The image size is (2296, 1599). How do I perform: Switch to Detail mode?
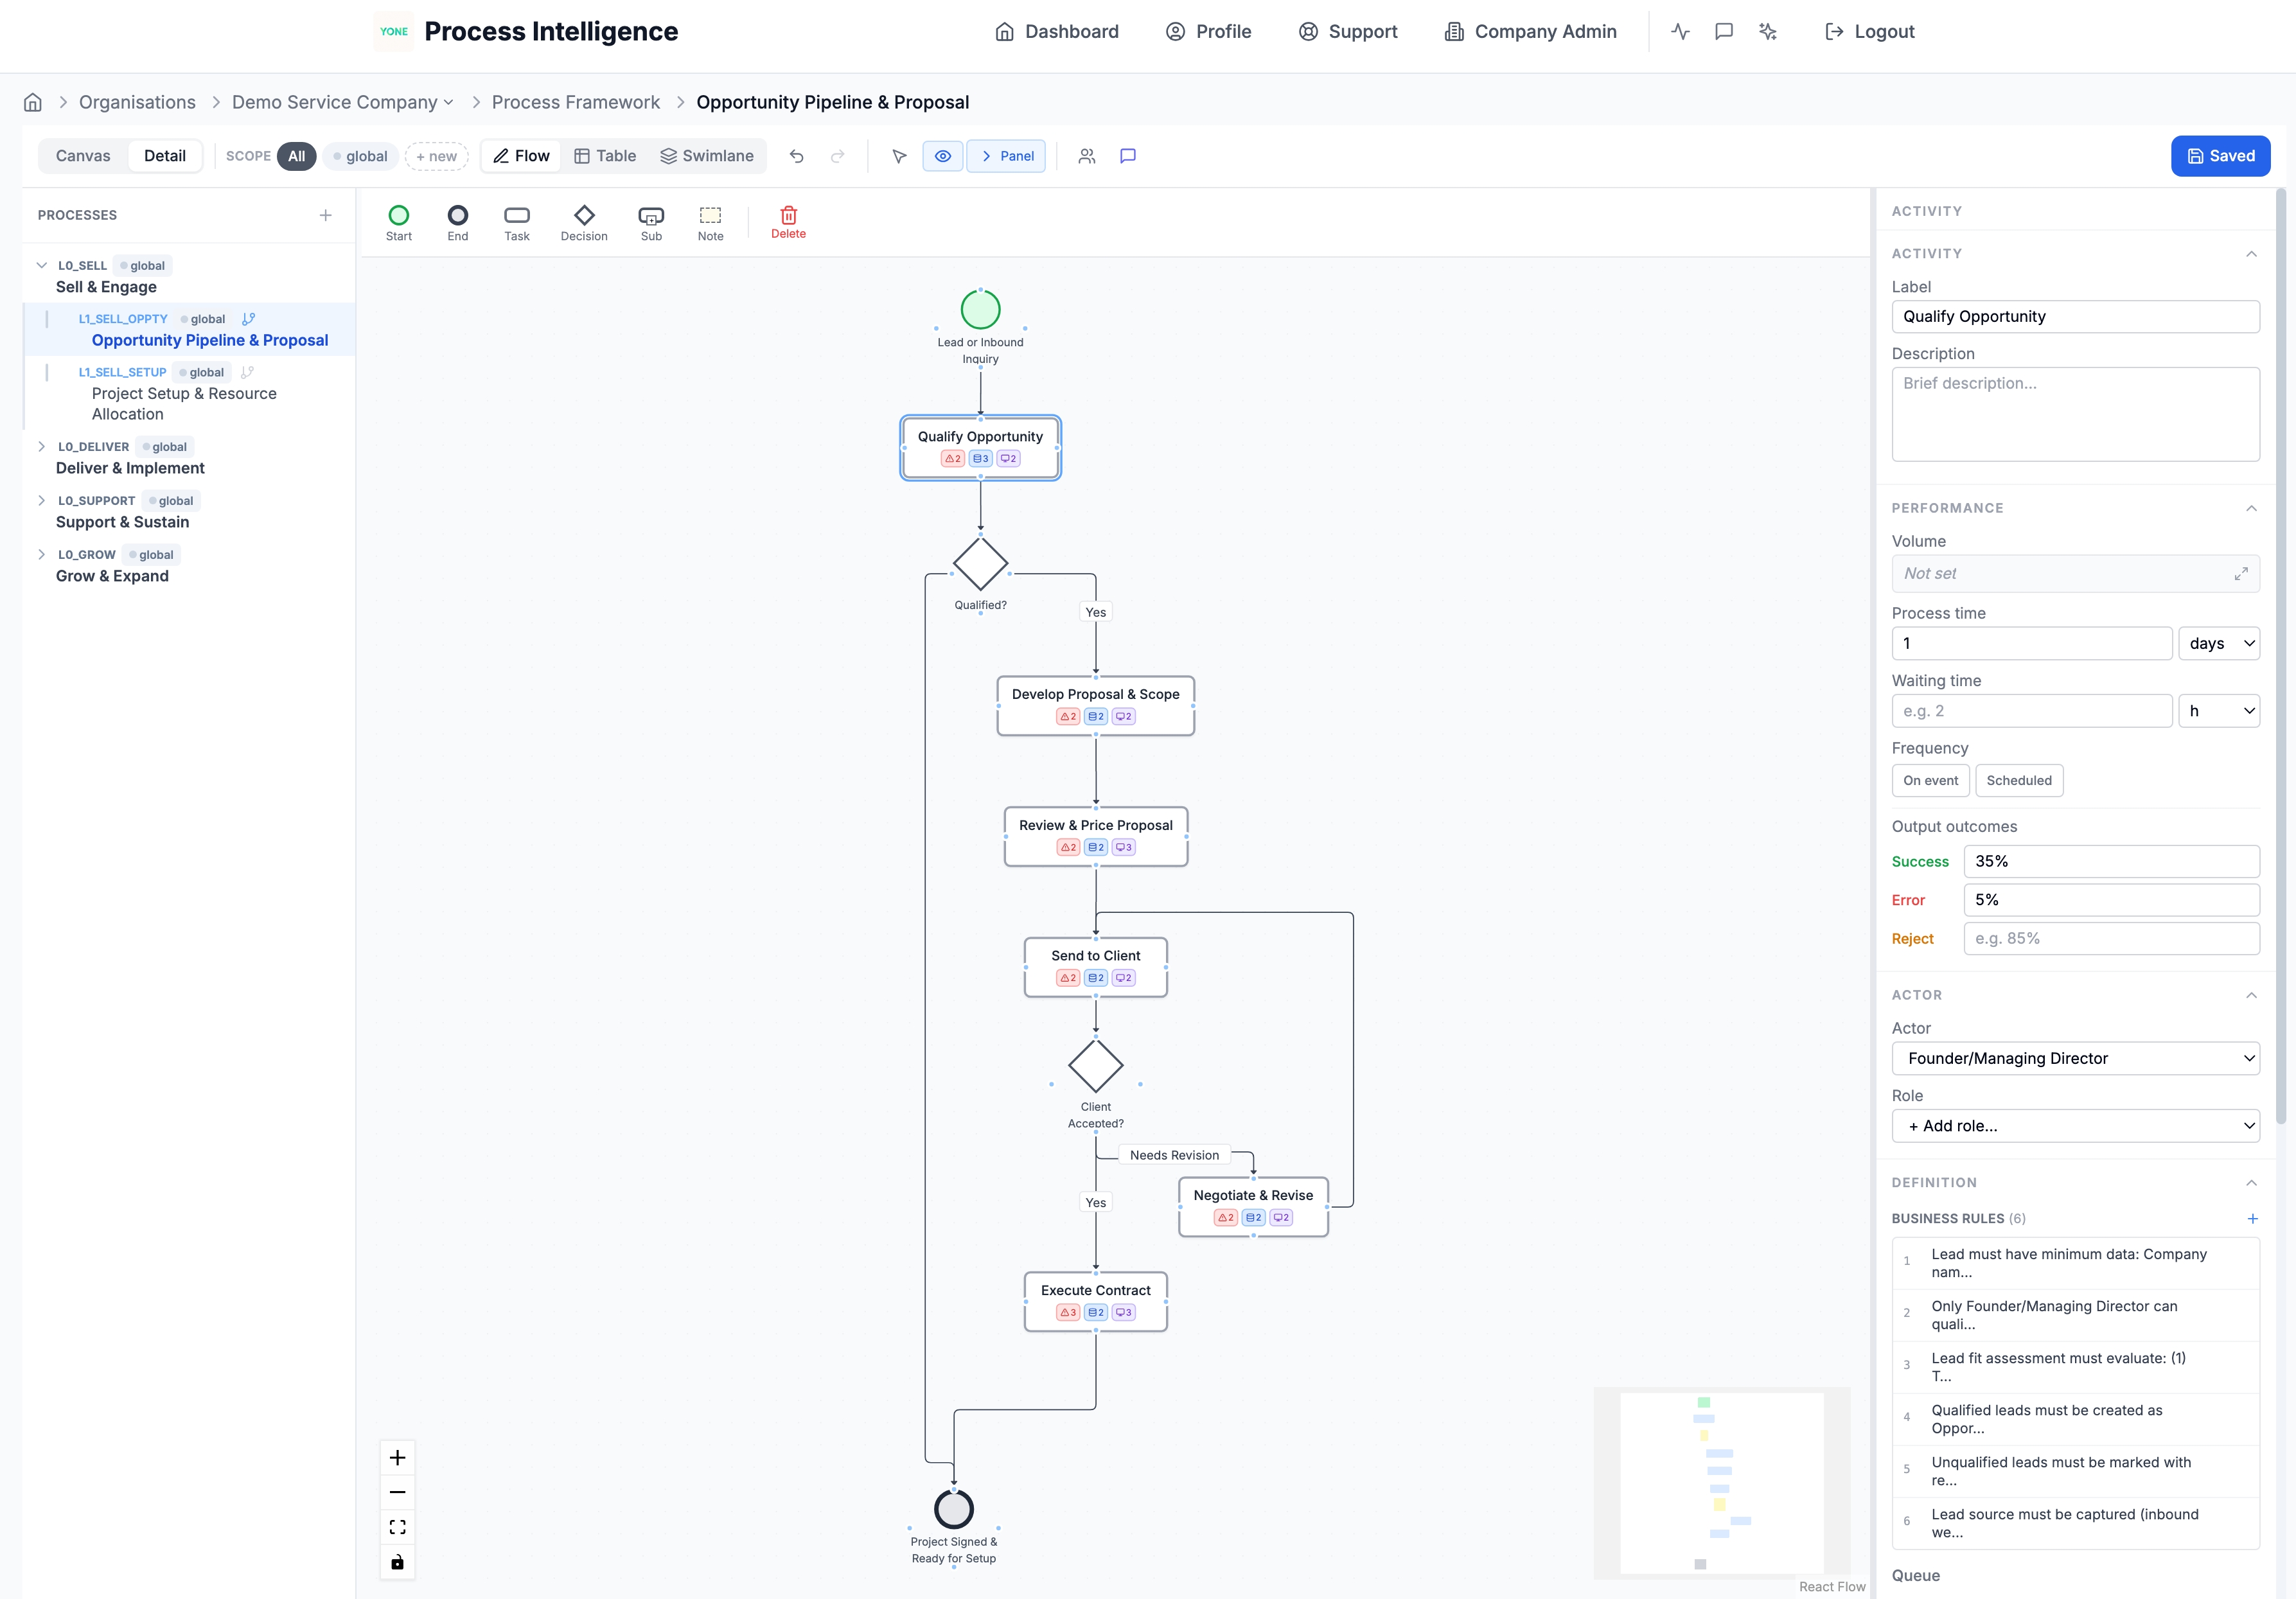coord(165,156)
